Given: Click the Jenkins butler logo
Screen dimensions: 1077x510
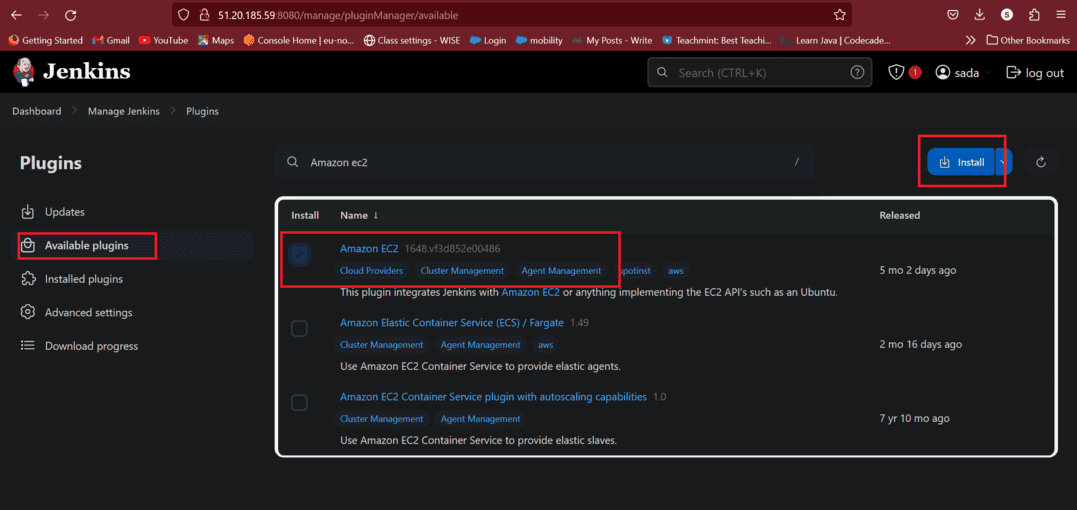Looking at the screenshot, I should click(x=23, y=72).
